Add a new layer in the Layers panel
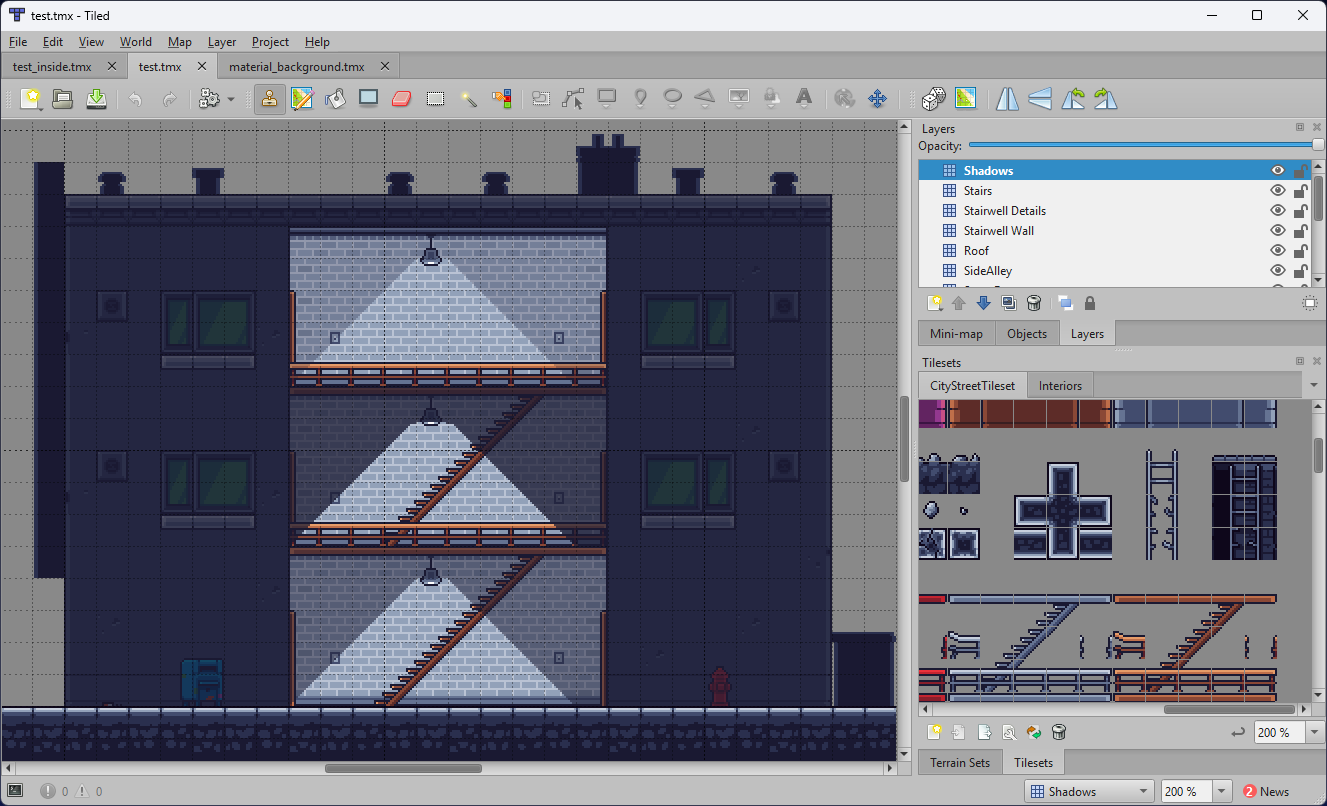The width and height of the screenshot is (1327, 806). click(935, 302)
